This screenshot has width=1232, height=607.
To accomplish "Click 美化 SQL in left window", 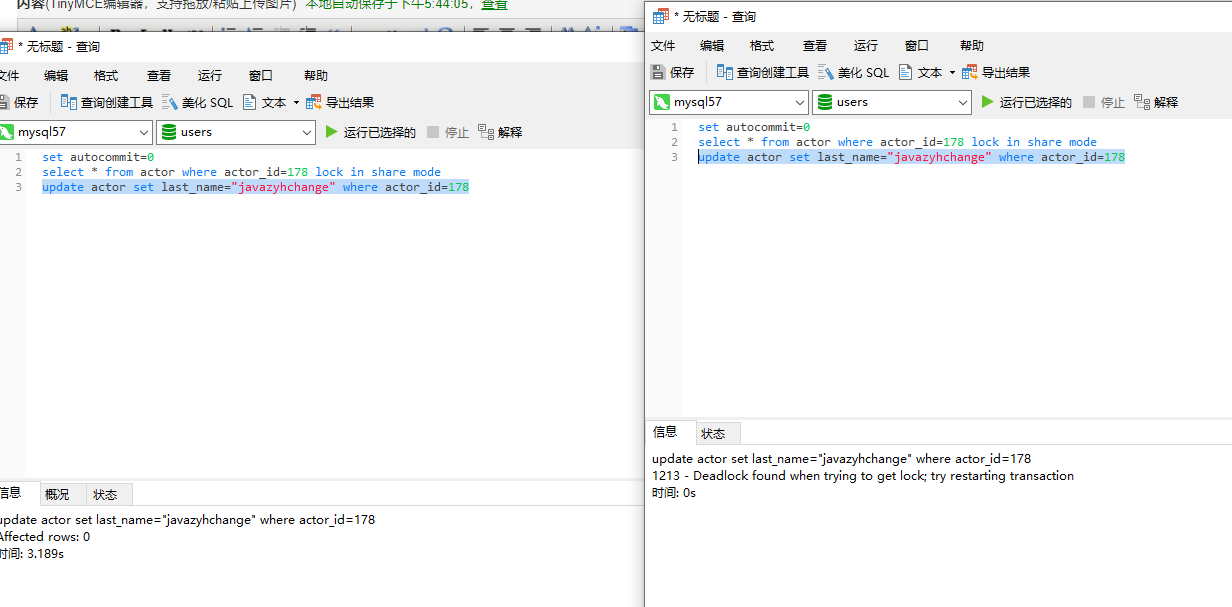I will tap(197, 102).
